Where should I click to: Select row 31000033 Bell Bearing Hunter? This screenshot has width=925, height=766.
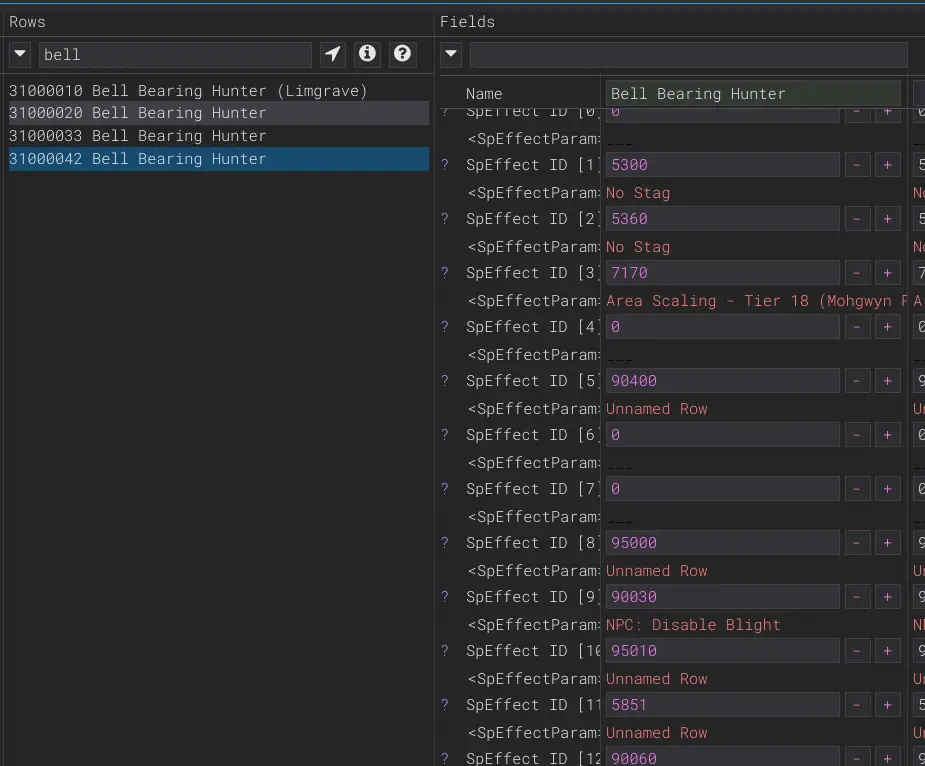219,136
